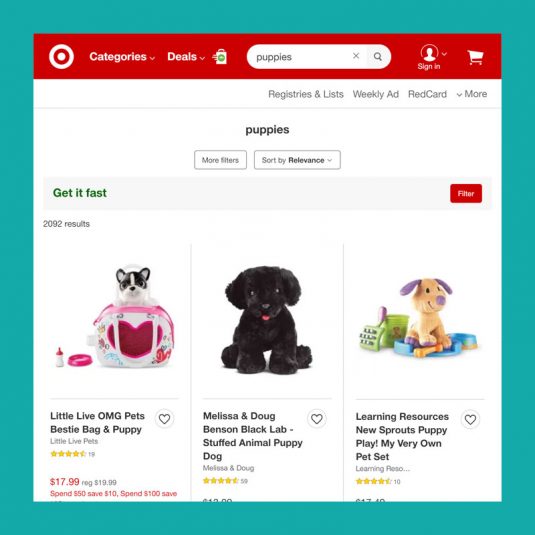Click the Target bullseye logo
This screenshot has width=535, height=535.
point(61,57)
